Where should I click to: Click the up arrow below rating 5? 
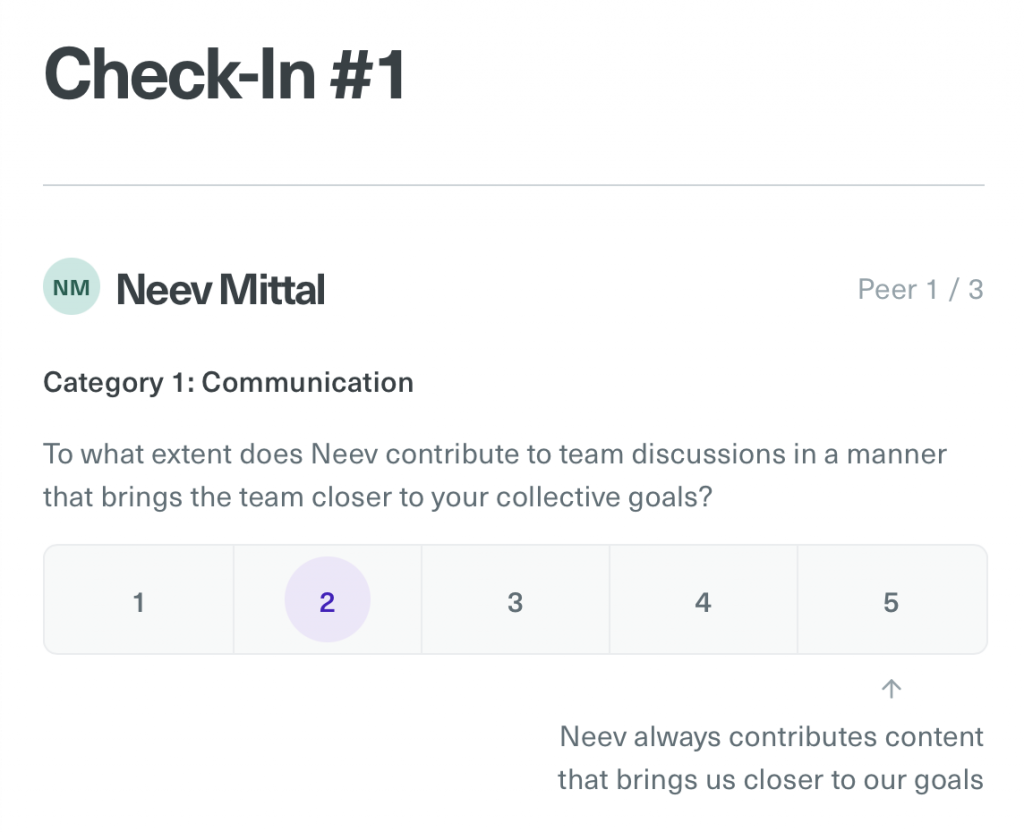tap(891, 688)
